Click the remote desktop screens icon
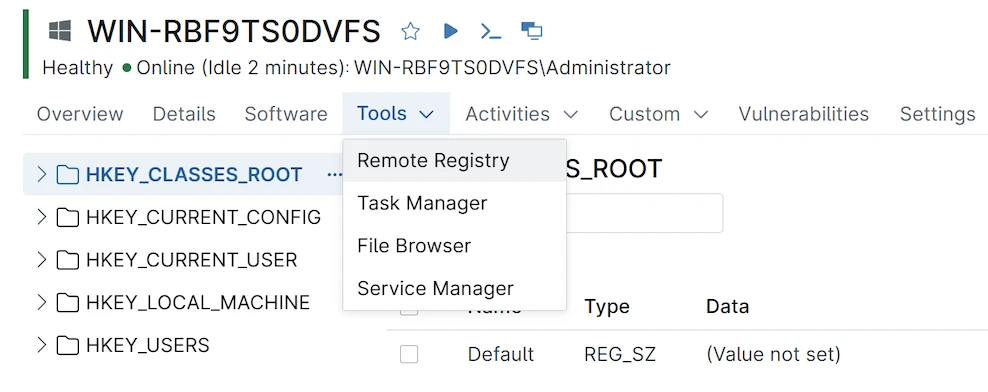988x392 pixels. [x=532, y=31]
